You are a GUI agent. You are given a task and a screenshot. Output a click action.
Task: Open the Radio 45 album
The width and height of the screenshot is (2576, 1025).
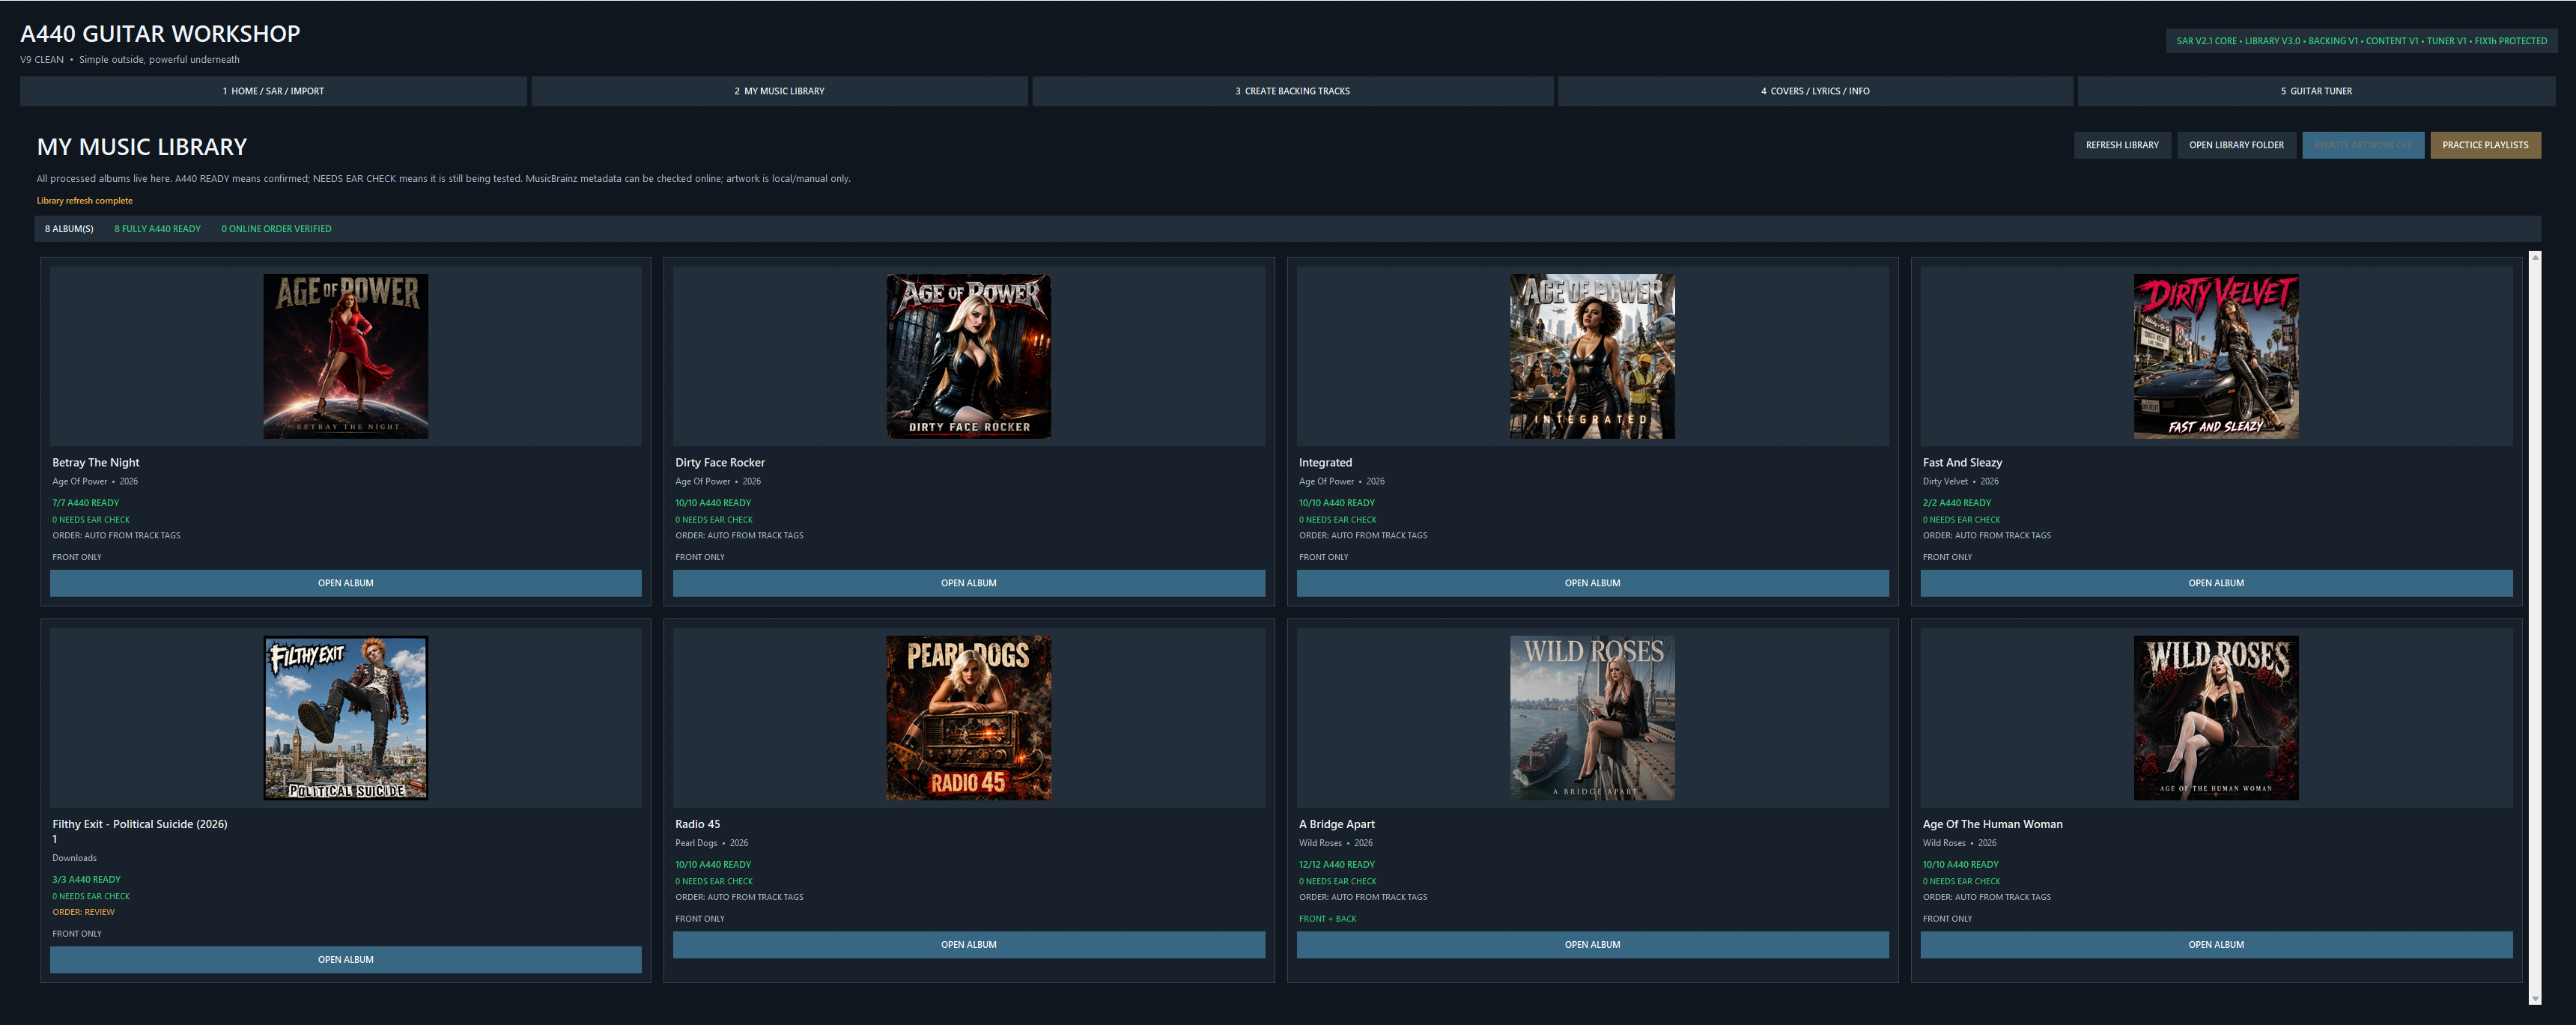pyautogui.click(x=969, y=945)
